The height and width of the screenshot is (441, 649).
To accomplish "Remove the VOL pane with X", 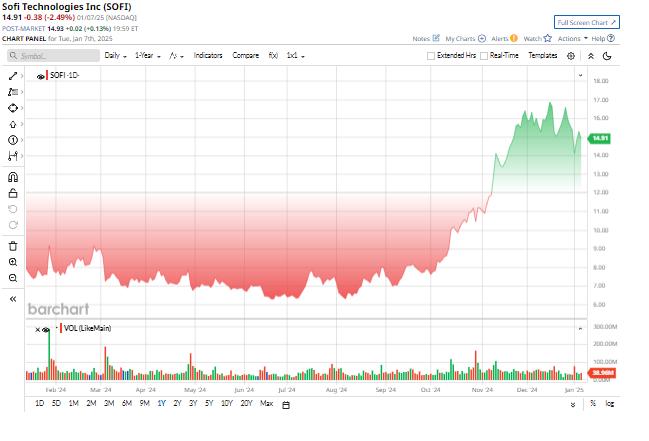I will 38,330.
